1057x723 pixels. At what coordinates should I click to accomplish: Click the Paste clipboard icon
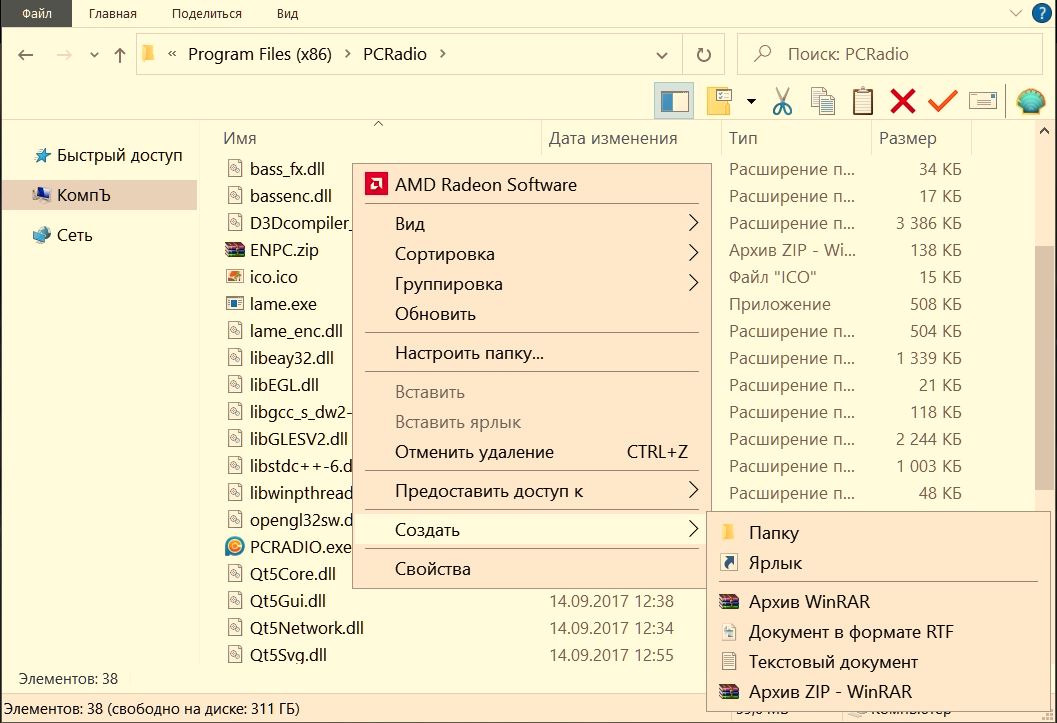(863, 102)
